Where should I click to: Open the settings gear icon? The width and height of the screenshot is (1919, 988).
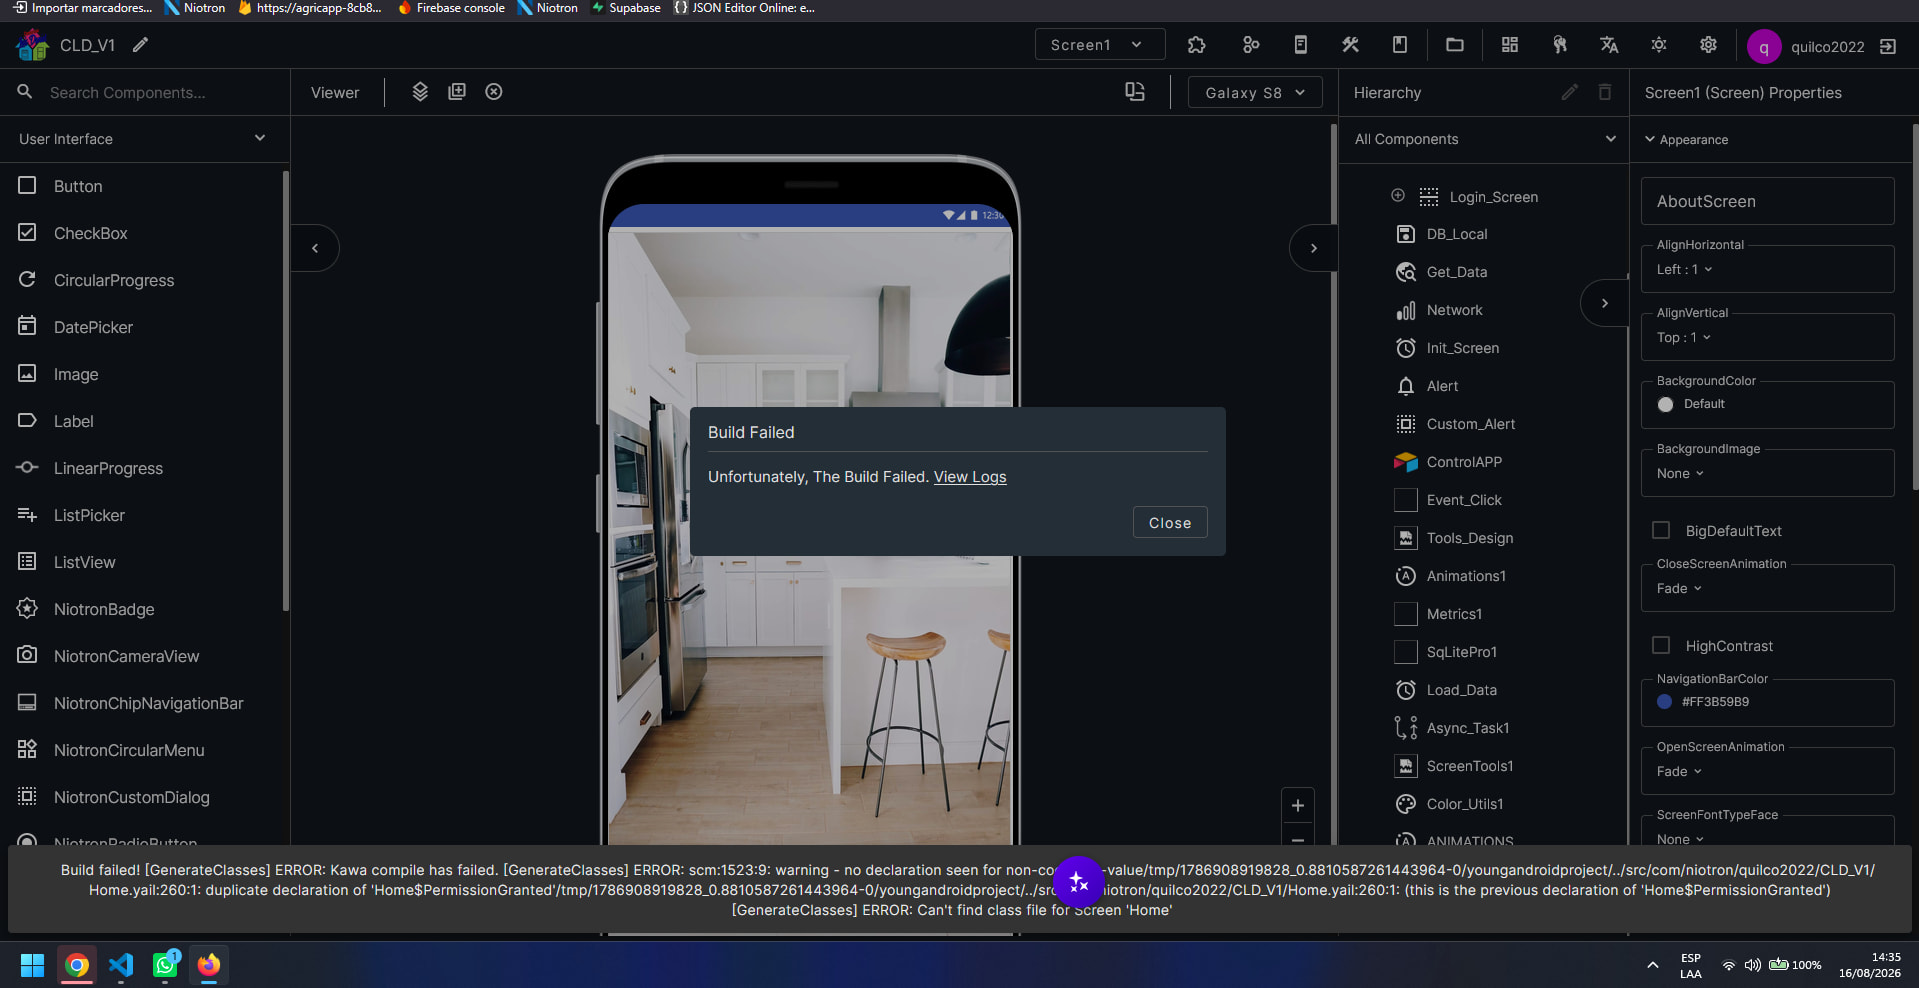tap(1708, 45)
